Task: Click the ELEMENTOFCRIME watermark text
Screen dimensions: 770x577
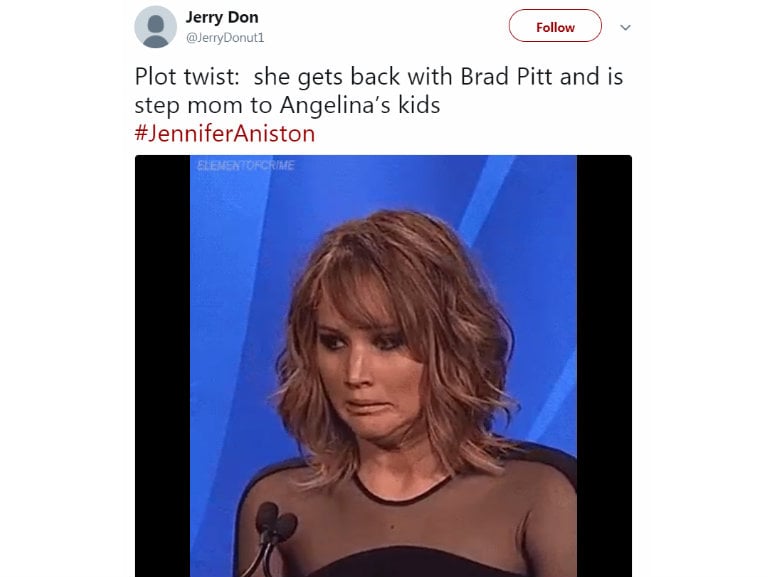Action: tap(246, 165)
